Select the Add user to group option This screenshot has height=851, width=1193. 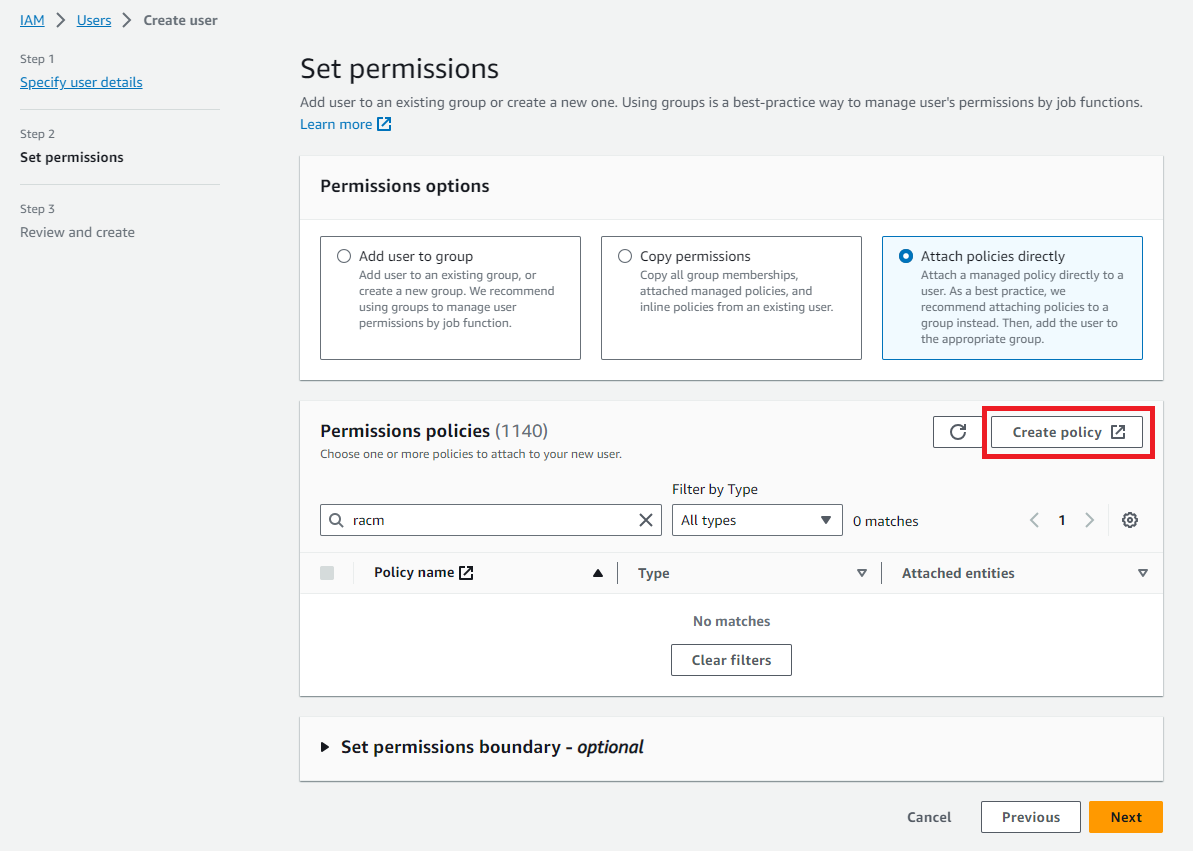click(344, 257)
